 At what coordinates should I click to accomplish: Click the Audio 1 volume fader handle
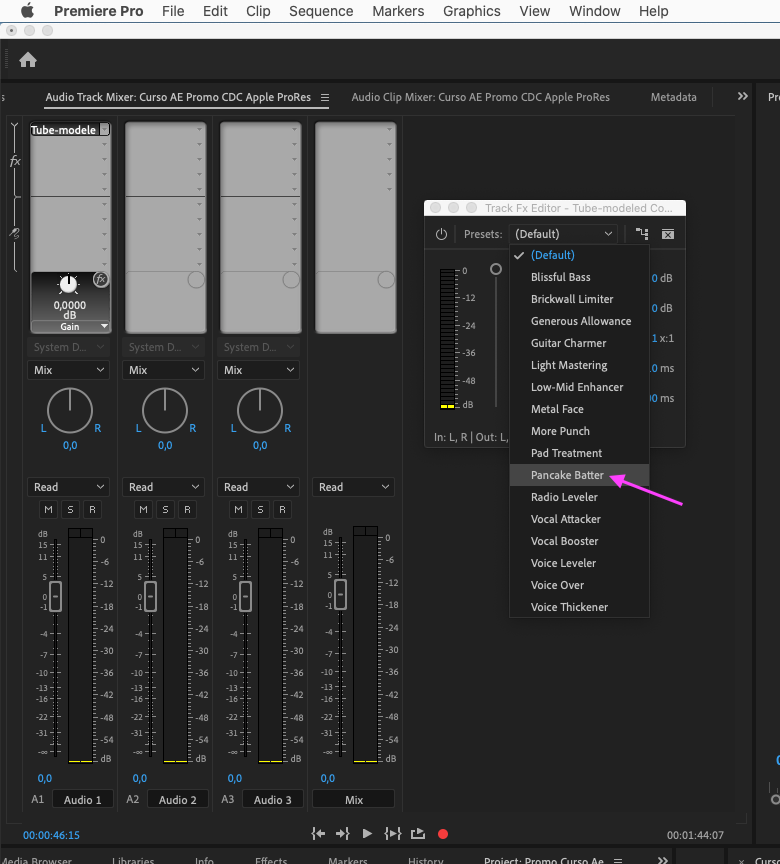pos(56,595)
